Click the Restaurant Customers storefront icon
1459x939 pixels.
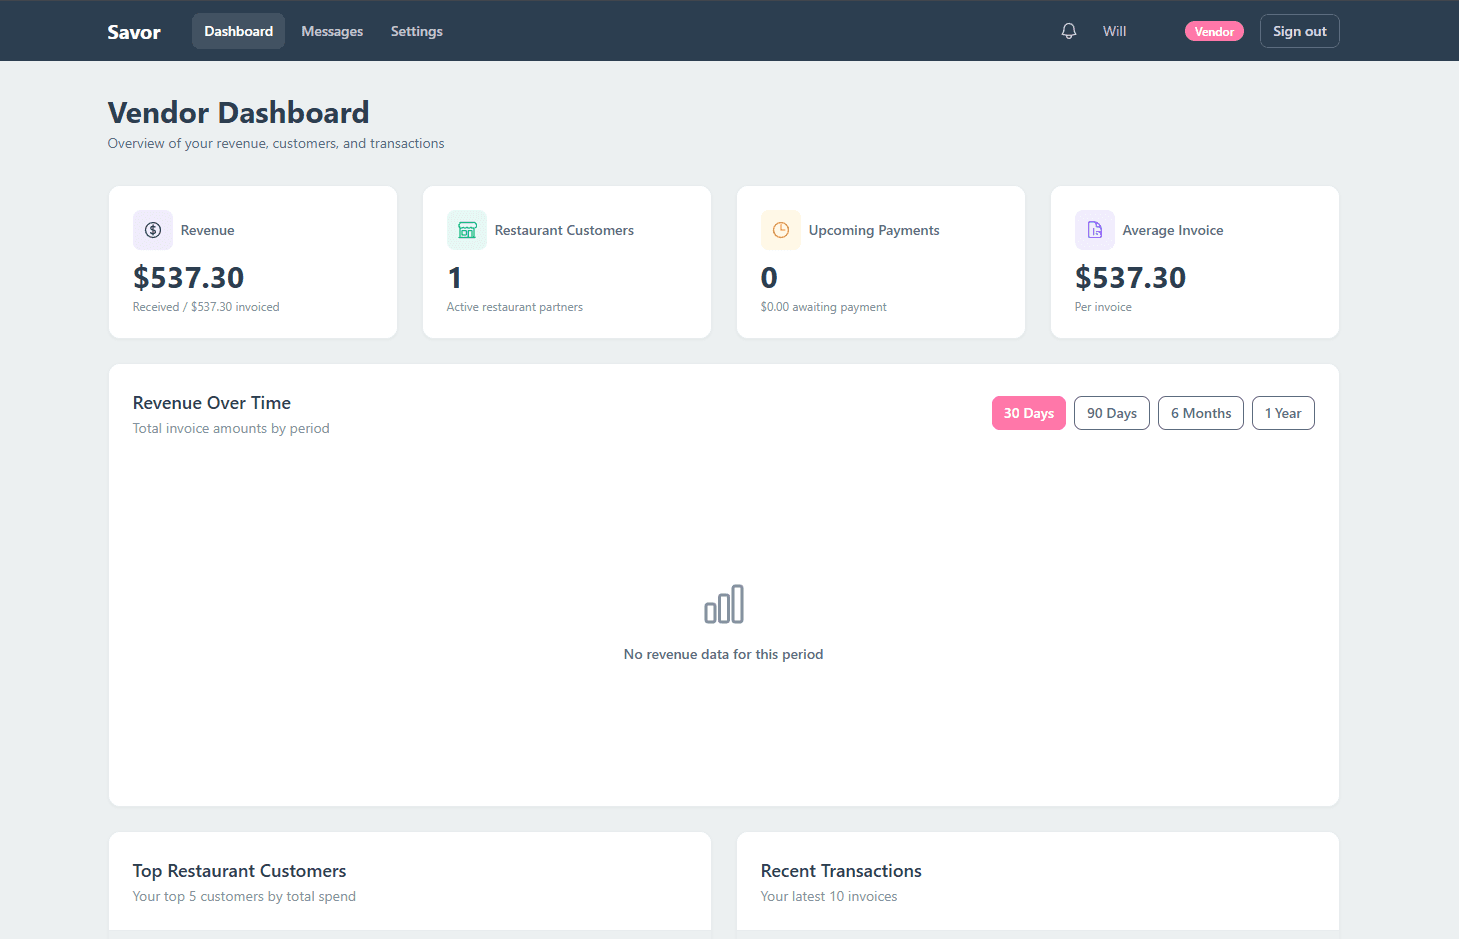tap(466, 230)
